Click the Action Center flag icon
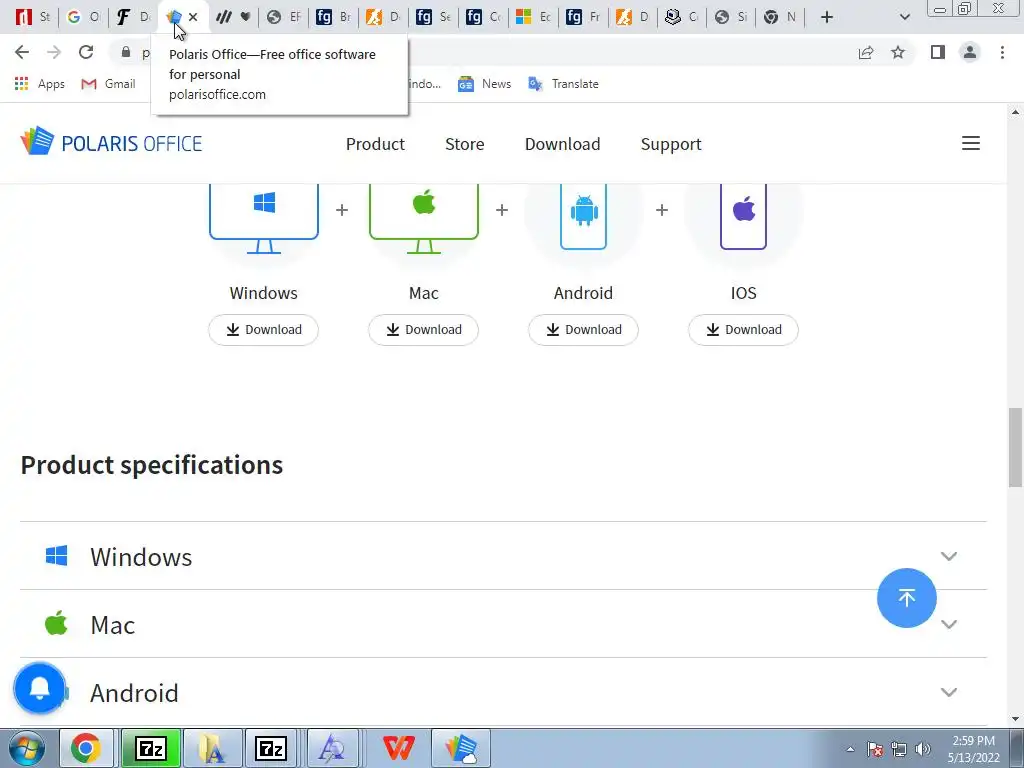 (875, 749)
